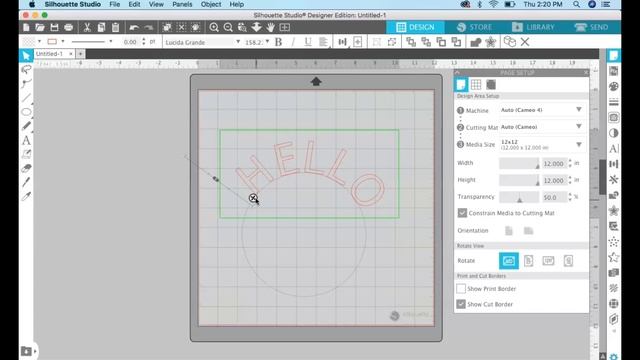640x360 pixels.
Task: Collapse the Page Setup panel
Action: 457,72
